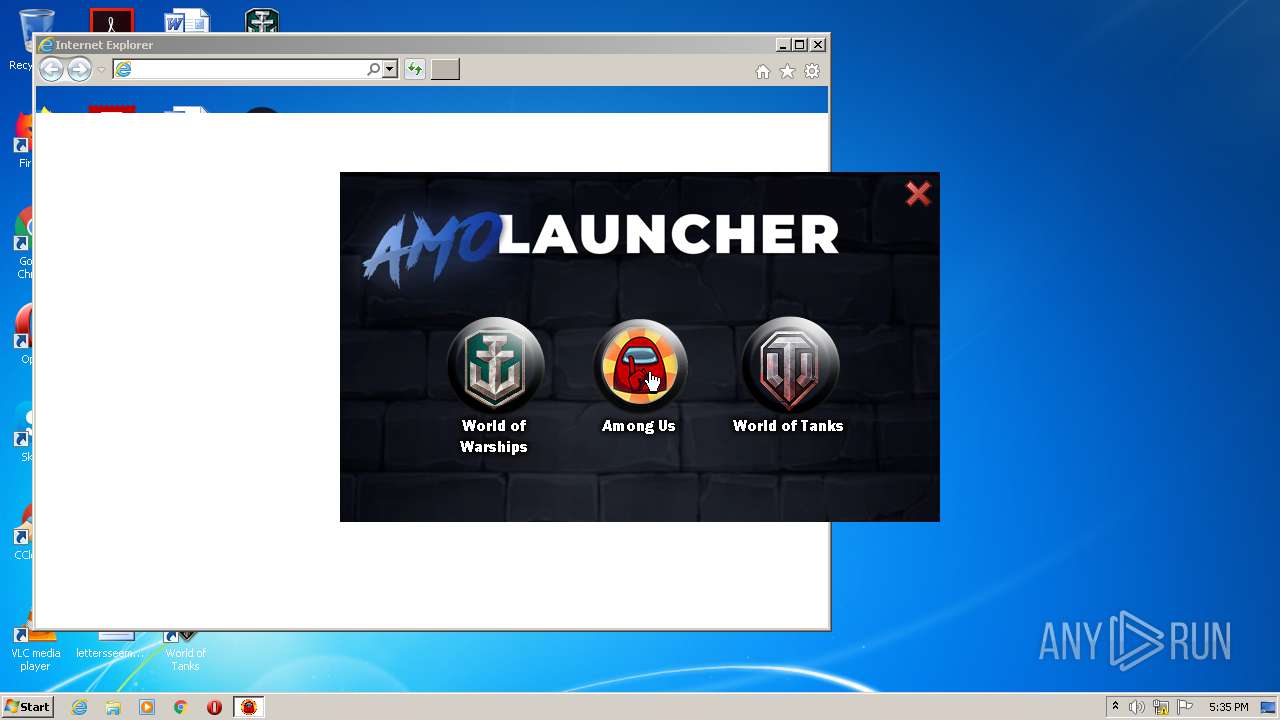Open Google Chrome from taskbar
The height and width of the screenshot is (720, 1280).
[x=180, y=707]
